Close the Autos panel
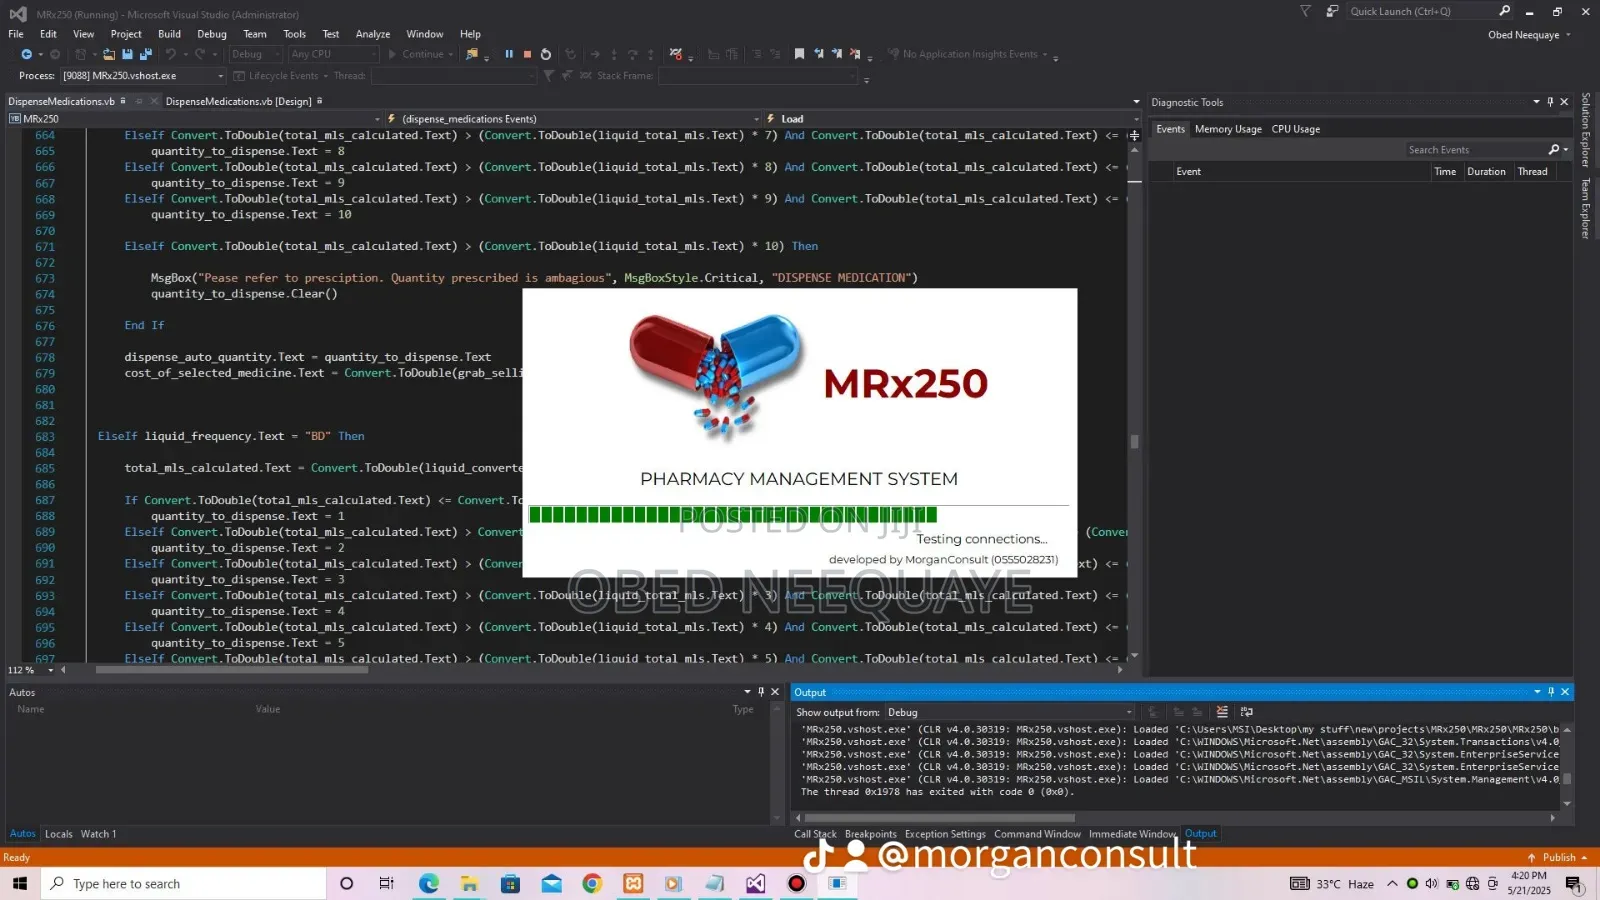Viewport: 1600px width, 900px height. click(775, 692)
